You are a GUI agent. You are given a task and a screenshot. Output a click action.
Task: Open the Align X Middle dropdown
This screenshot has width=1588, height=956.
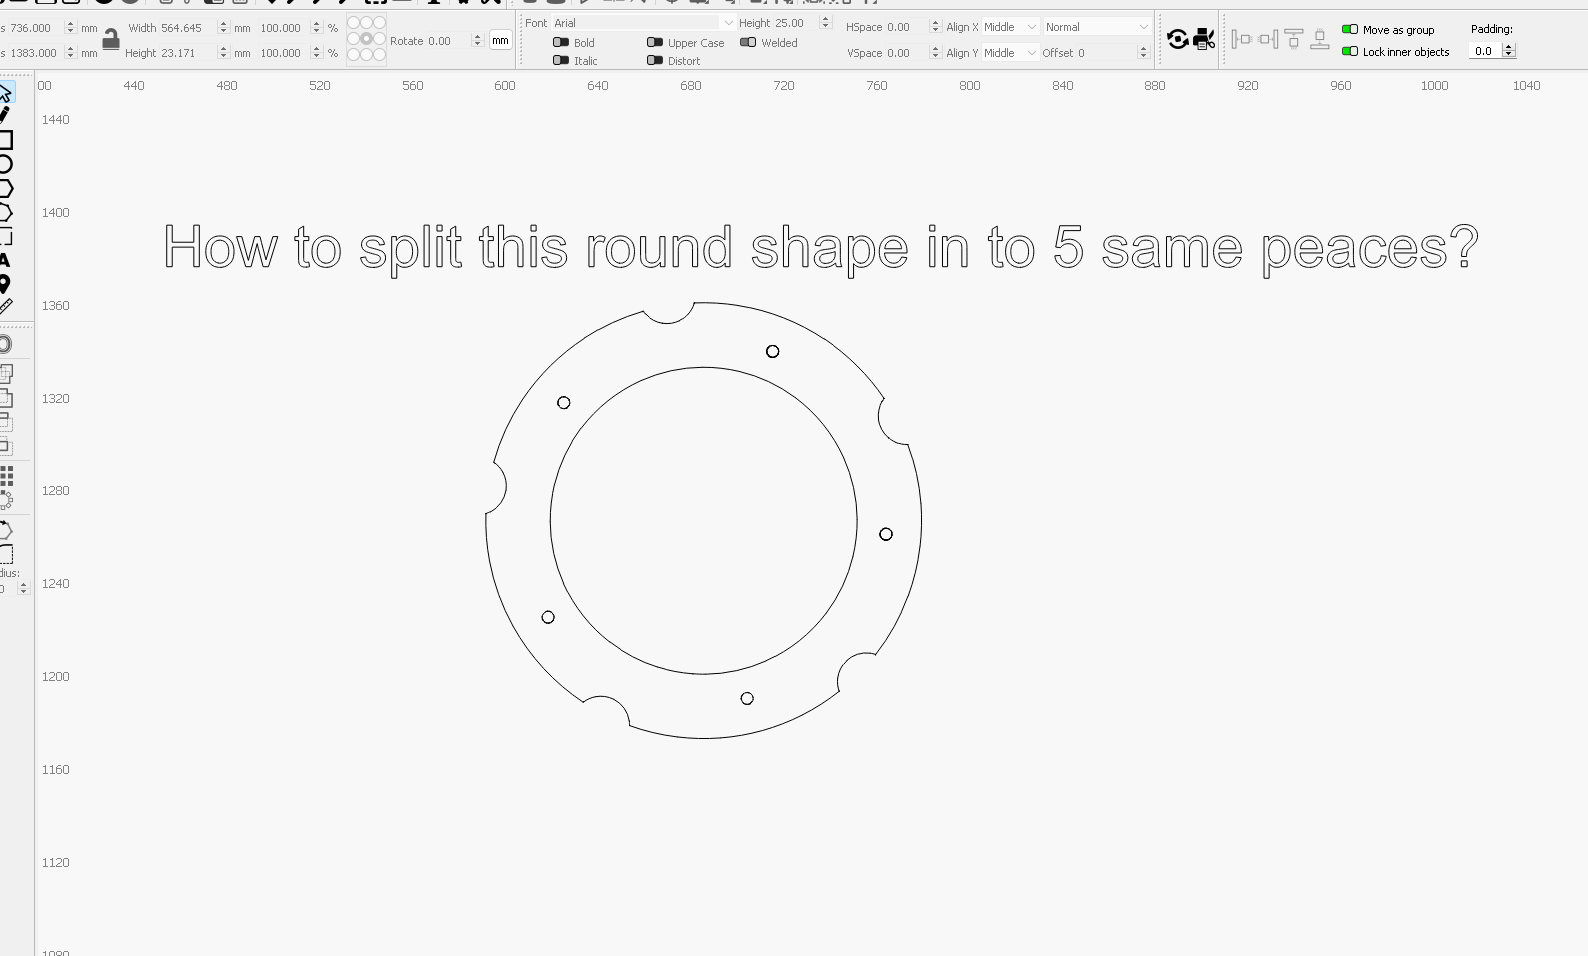(1010, 27)
